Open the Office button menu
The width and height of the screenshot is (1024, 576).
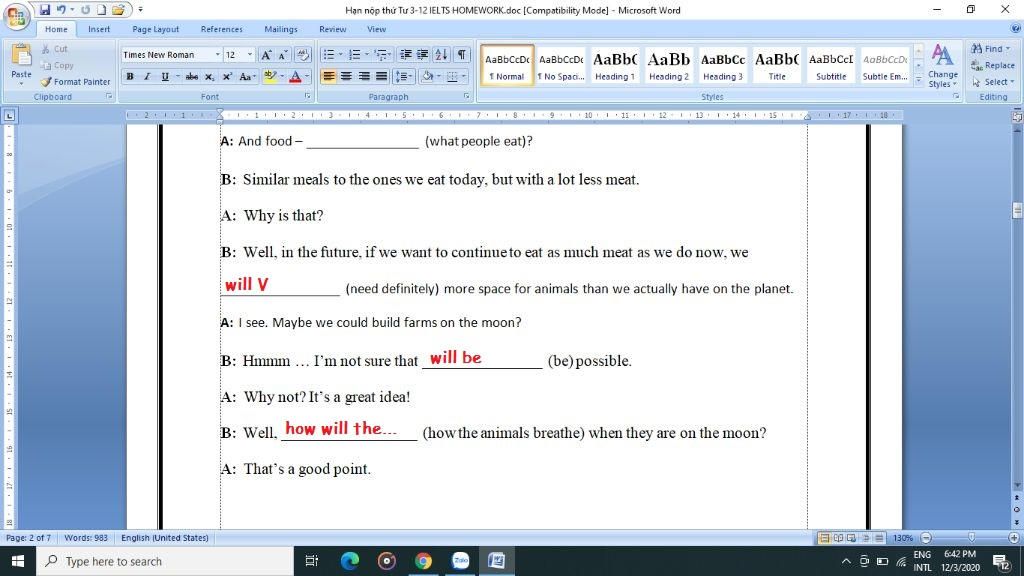pos(16,16)
